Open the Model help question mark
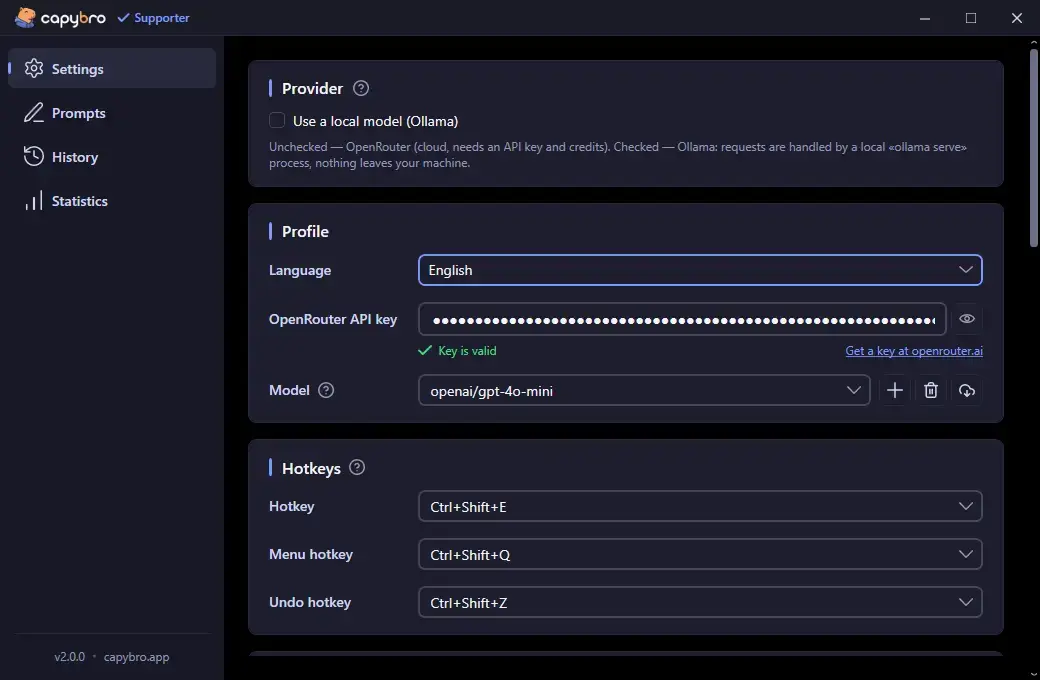1040x680 pixels. tap(326, 390)
